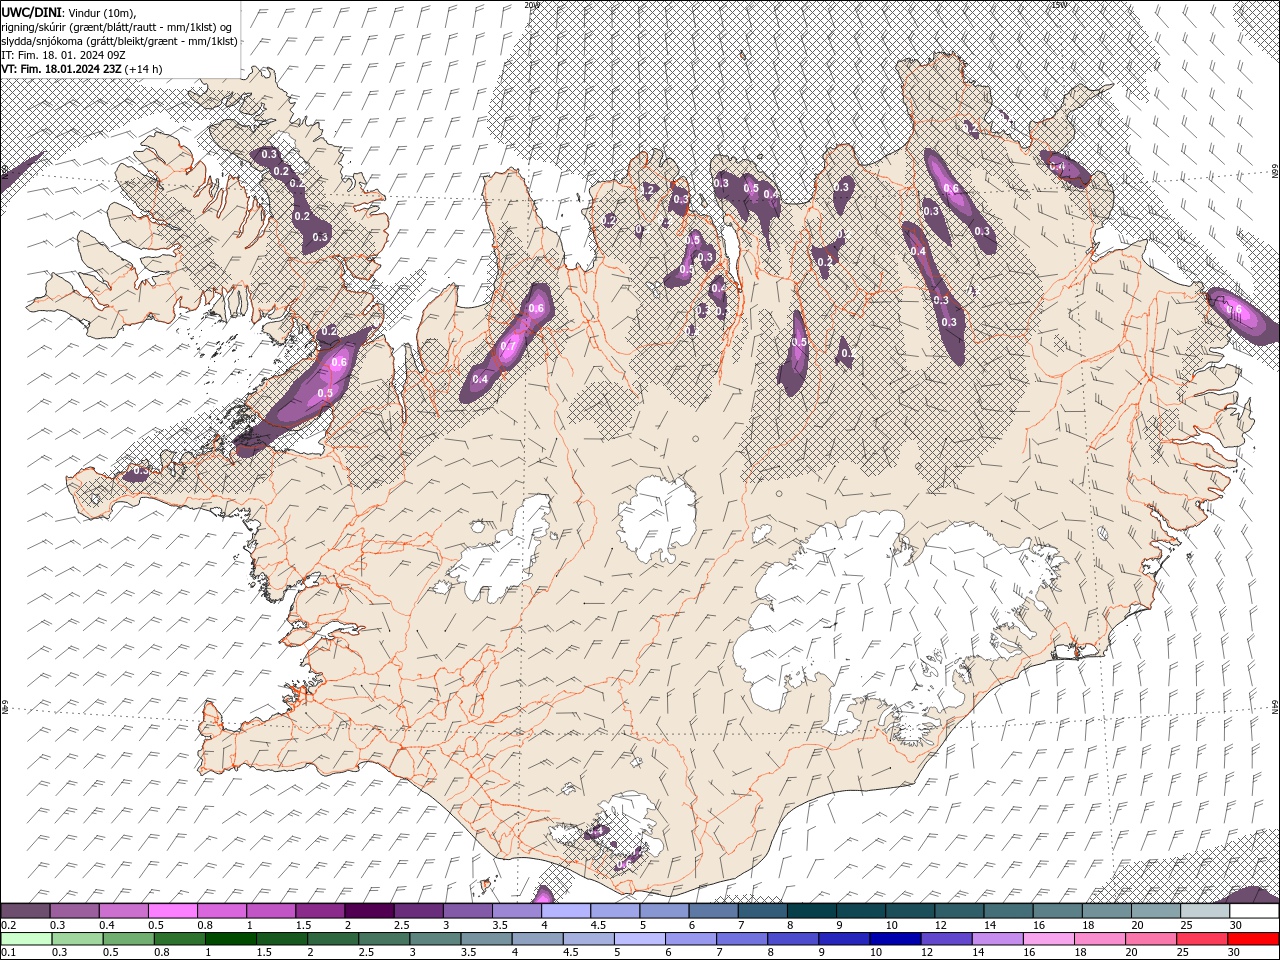1280x960 pixels.
Task: Click the UWC/DINI title text
Action: [x=33, y=11]
